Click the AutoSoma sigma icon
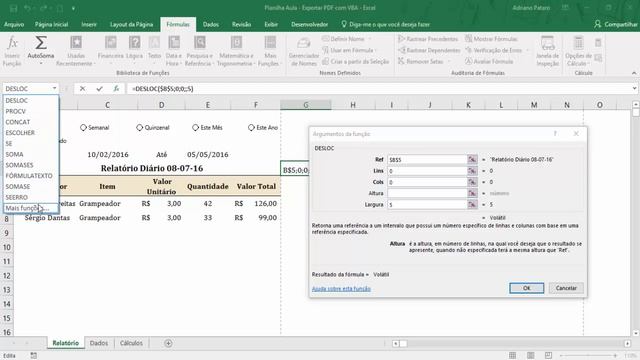Image resolution: width=640 pixels, height=360 pixels. [40, 42]
